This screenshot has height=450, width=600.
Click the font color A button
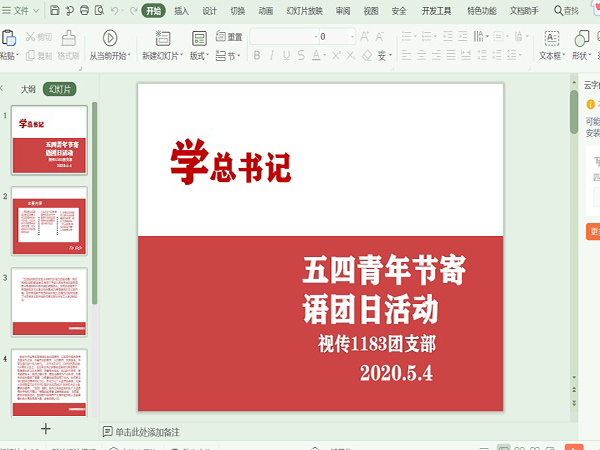[316, 56]
